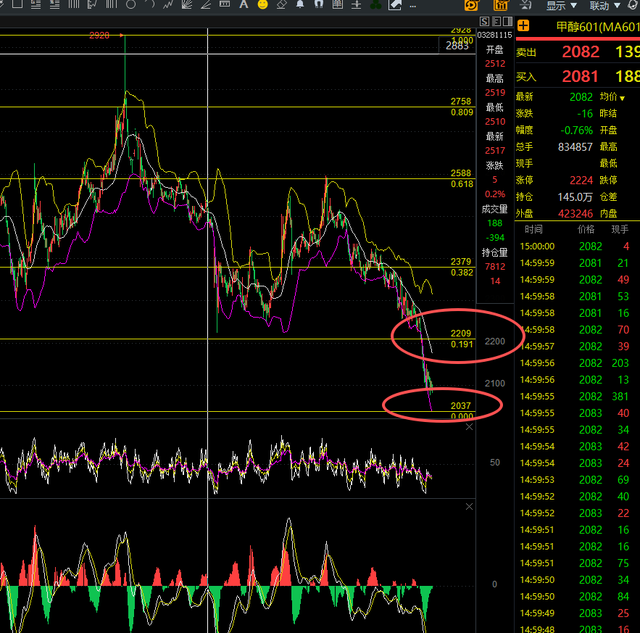
Task: Click the 最低 value 2510
Action: point(495,122)
